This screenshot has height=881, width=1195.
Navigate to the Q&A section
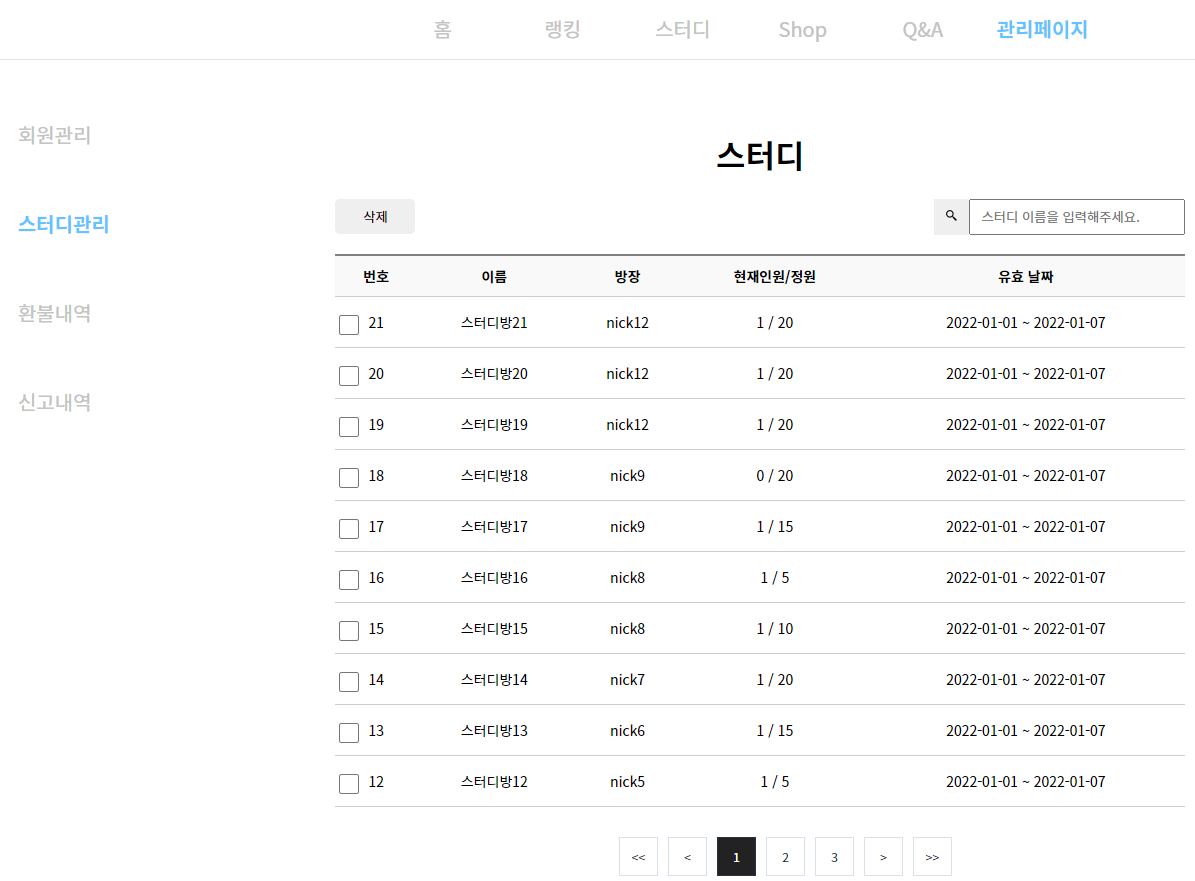tap(922, 29)
